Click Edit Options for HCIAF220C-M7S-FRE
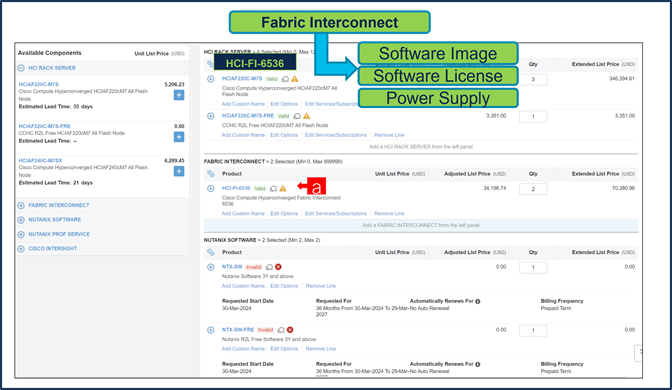 click(x=284, y=135)
